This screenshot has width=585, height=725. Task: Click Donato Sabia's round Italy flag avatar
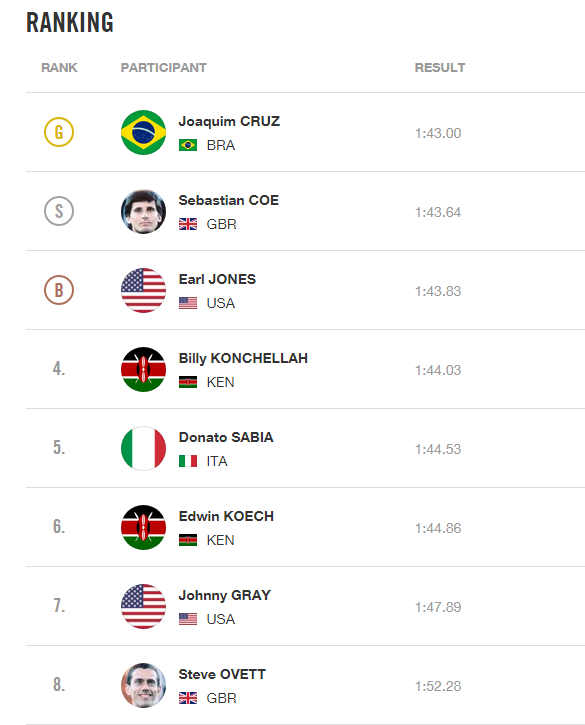143,449
